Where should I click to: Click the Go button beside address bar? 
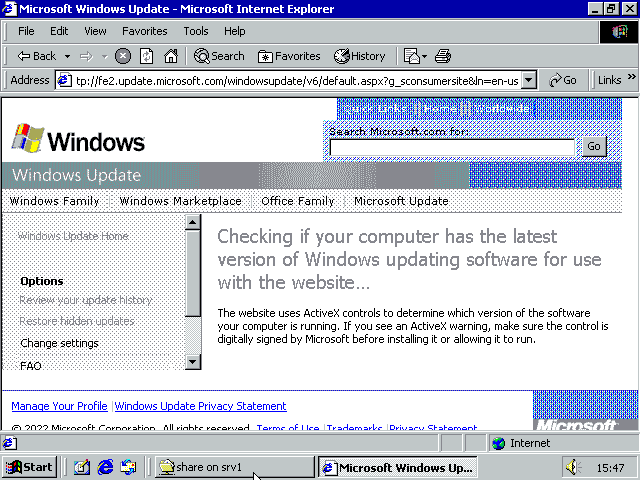tap(563, 80)
